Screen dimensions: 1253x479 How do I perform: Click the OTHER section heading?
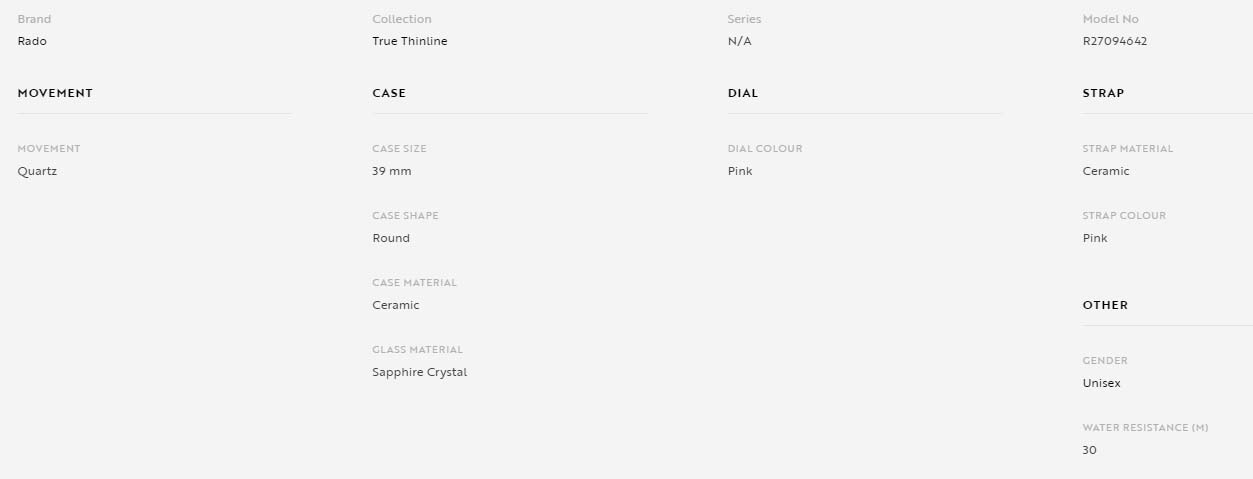click(x=1105, y=305)
